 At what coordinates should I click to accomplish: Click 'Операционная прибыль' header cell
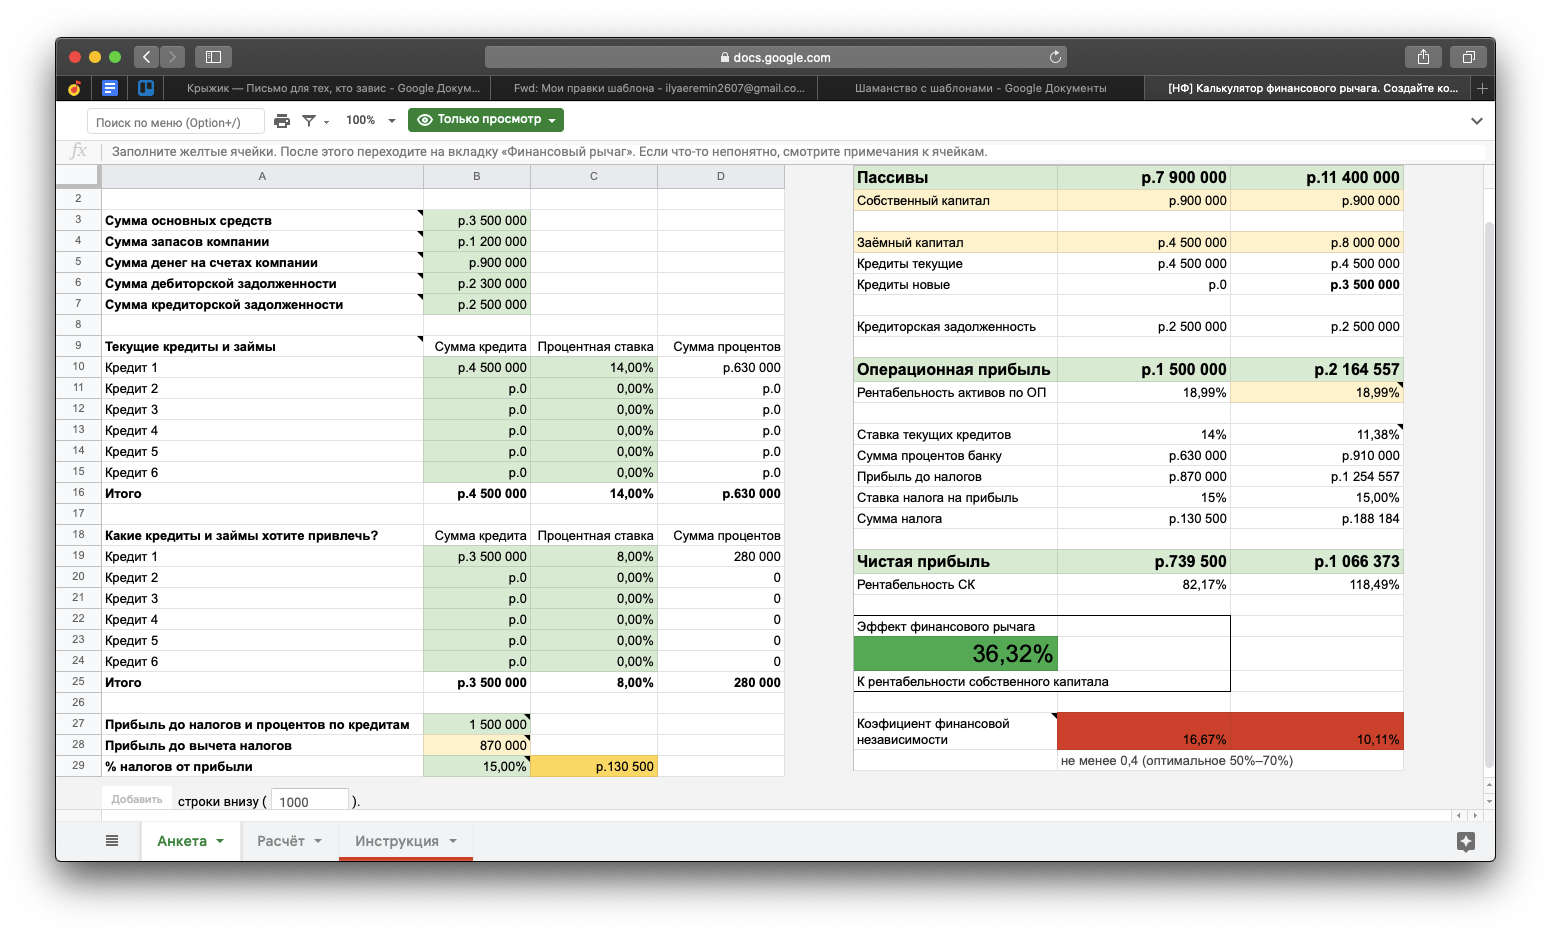[x=955, y=369]
